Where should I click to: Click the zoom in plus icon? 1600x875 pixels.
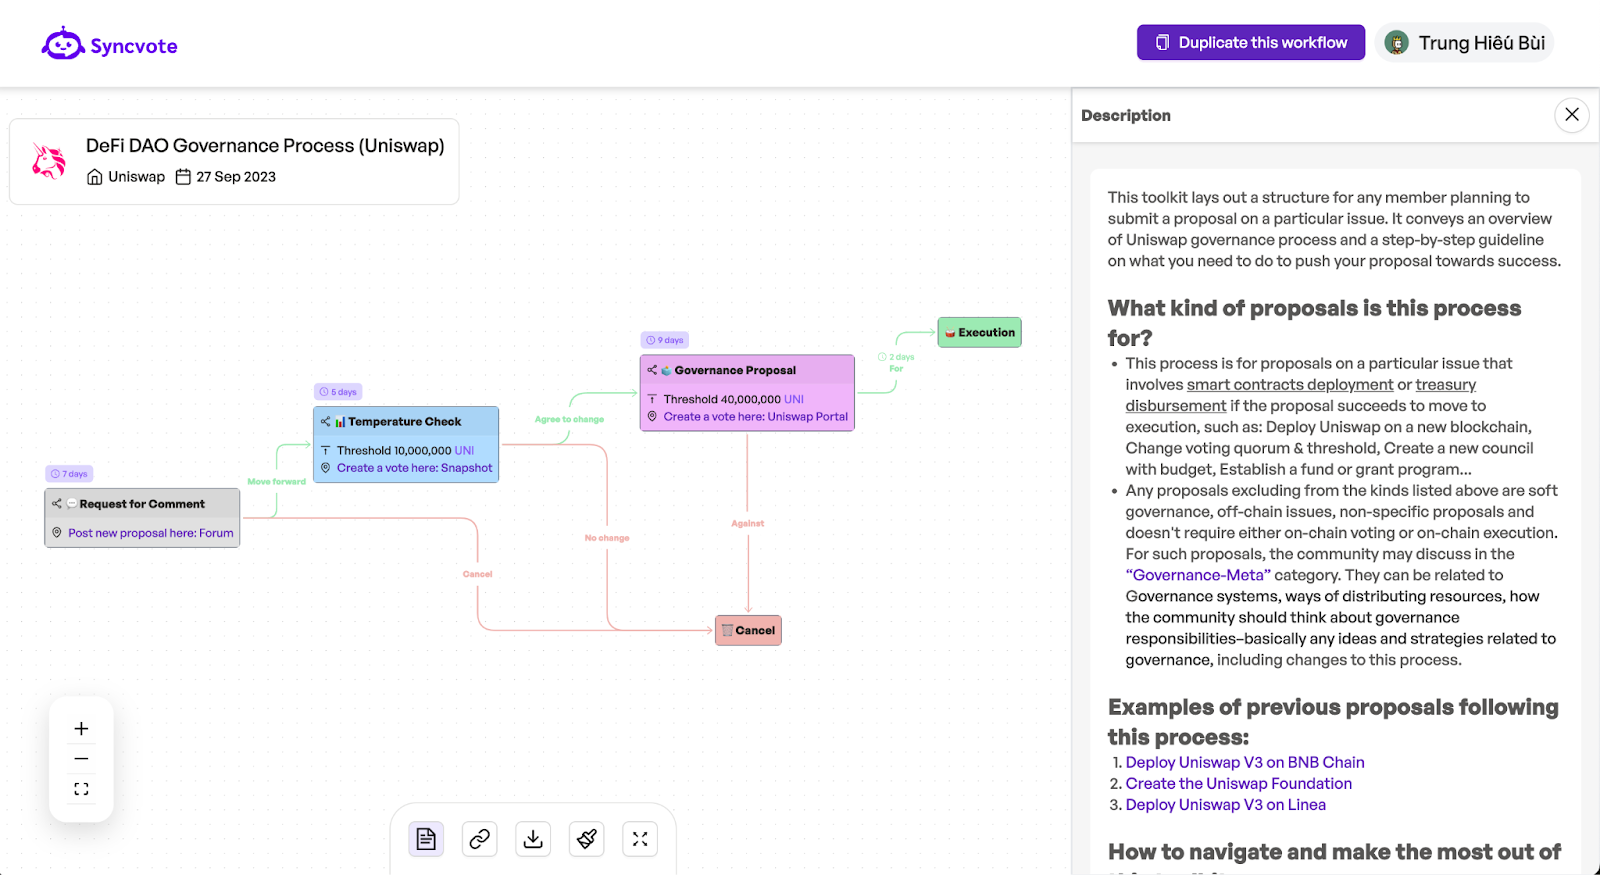pos(81,729)
